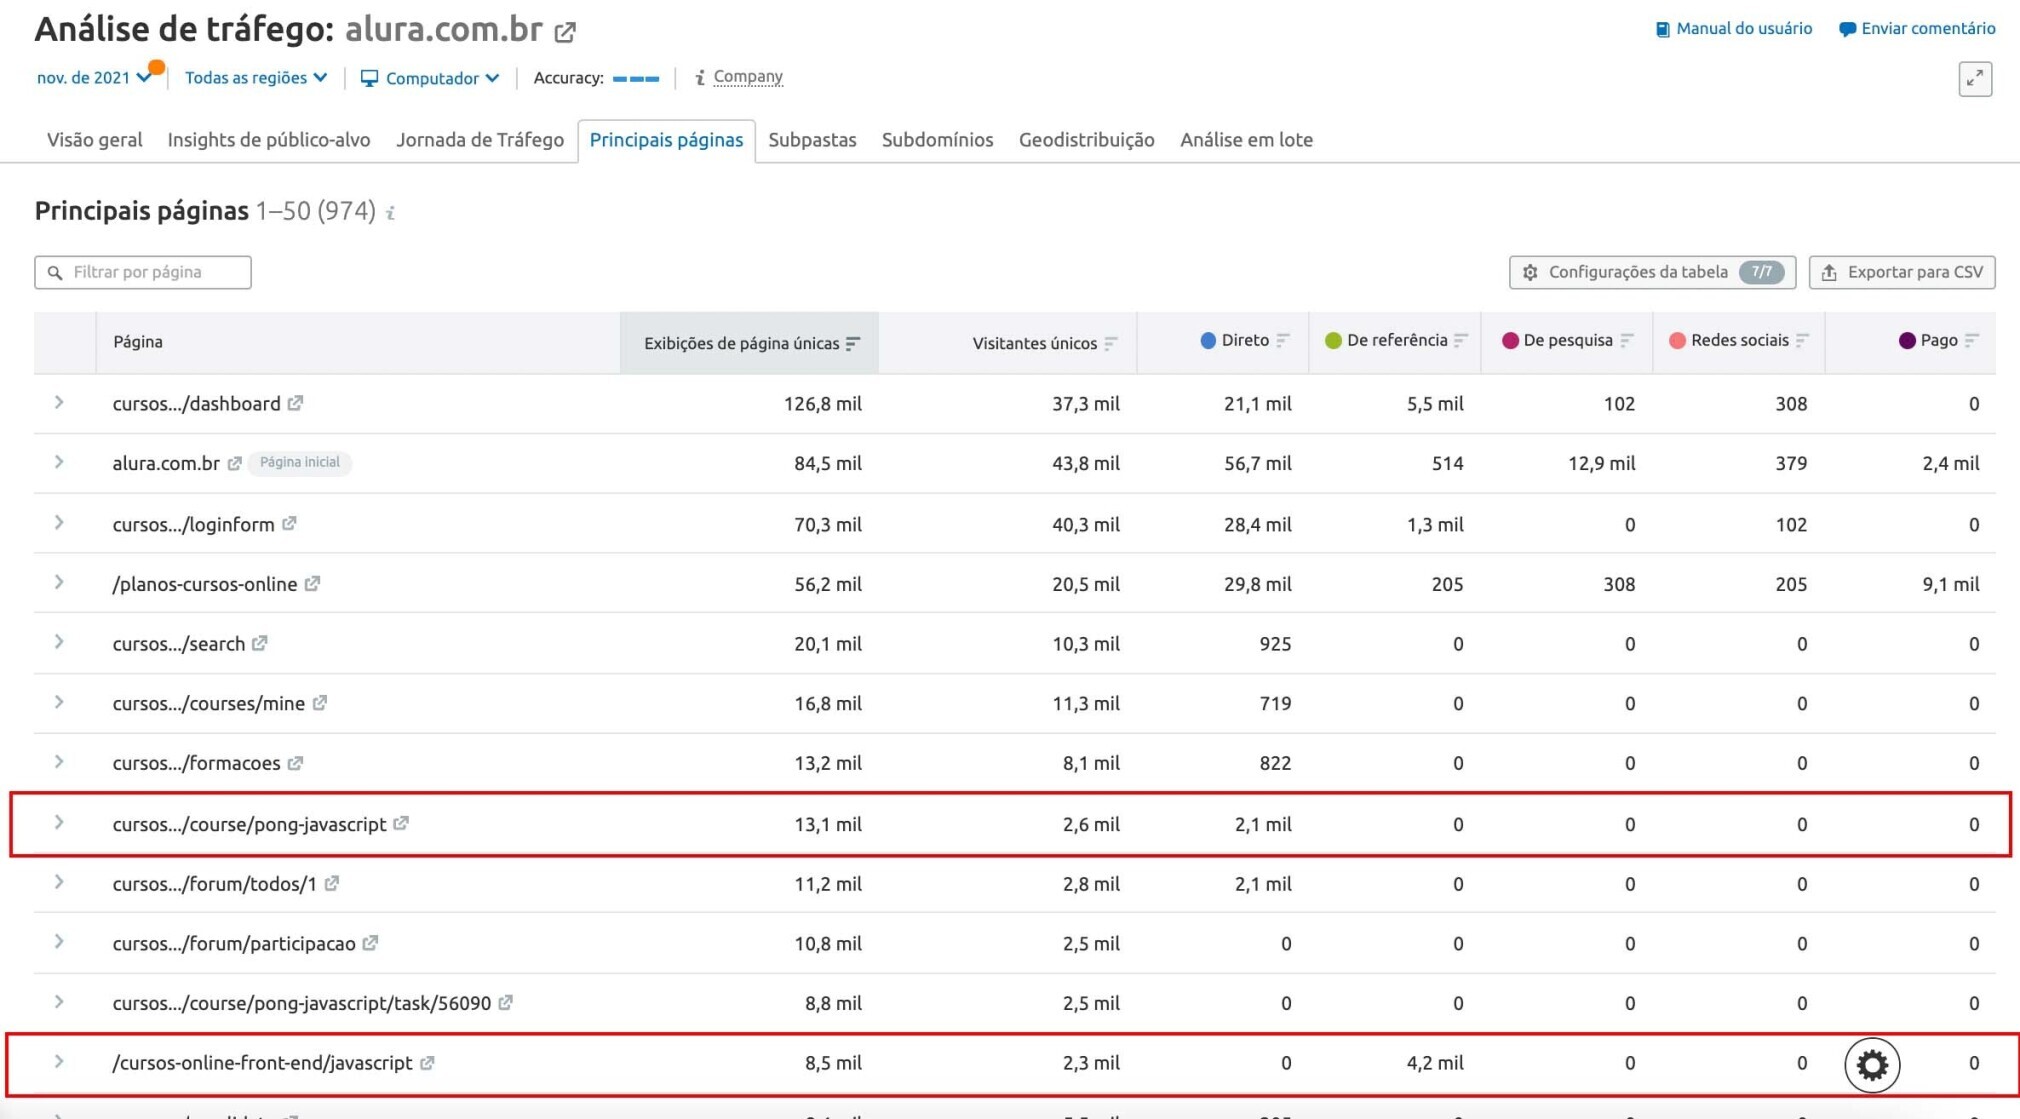Switch to Subpastas tab
Viewport: 2020px width, 1119px height.
[x=812, y=140]
